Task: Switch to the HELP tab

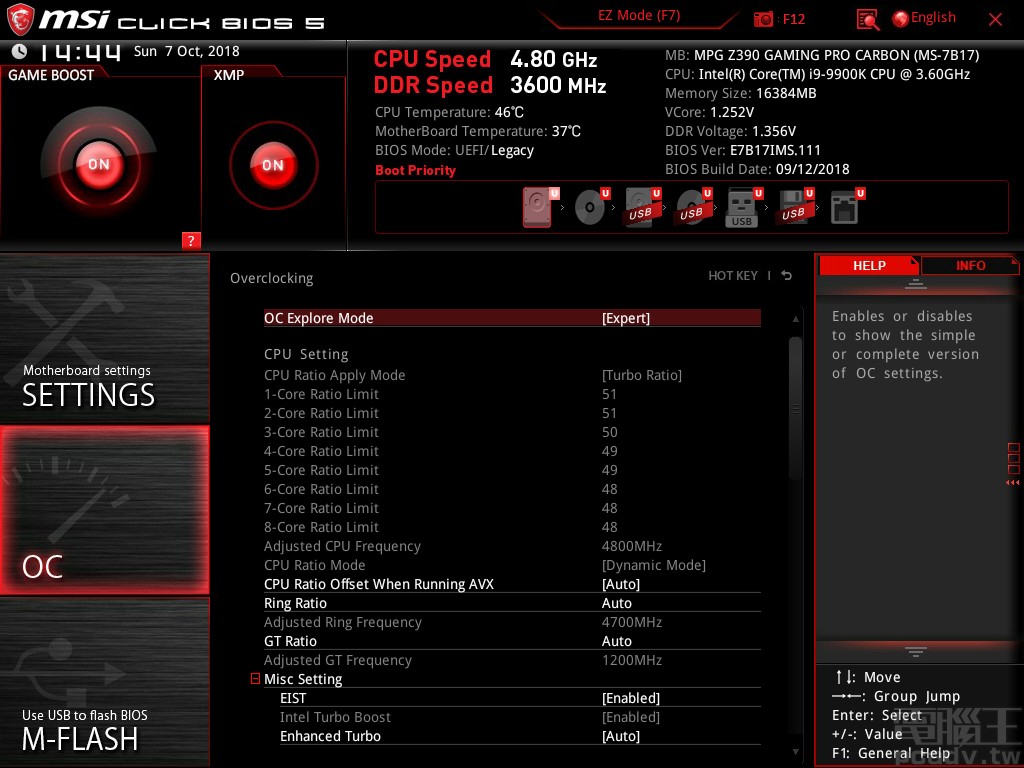Action: click(869, 266)
